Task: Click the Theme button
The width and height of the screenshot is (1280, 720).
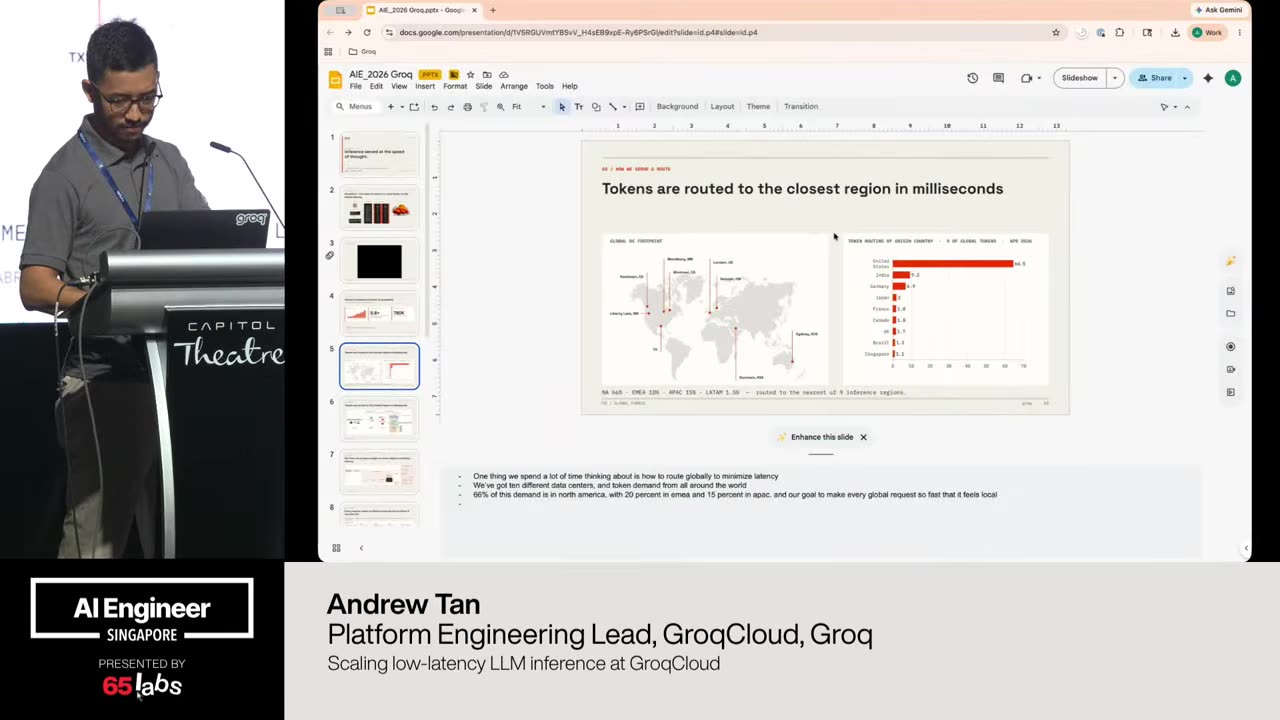Action: click(x=758, y=107)
